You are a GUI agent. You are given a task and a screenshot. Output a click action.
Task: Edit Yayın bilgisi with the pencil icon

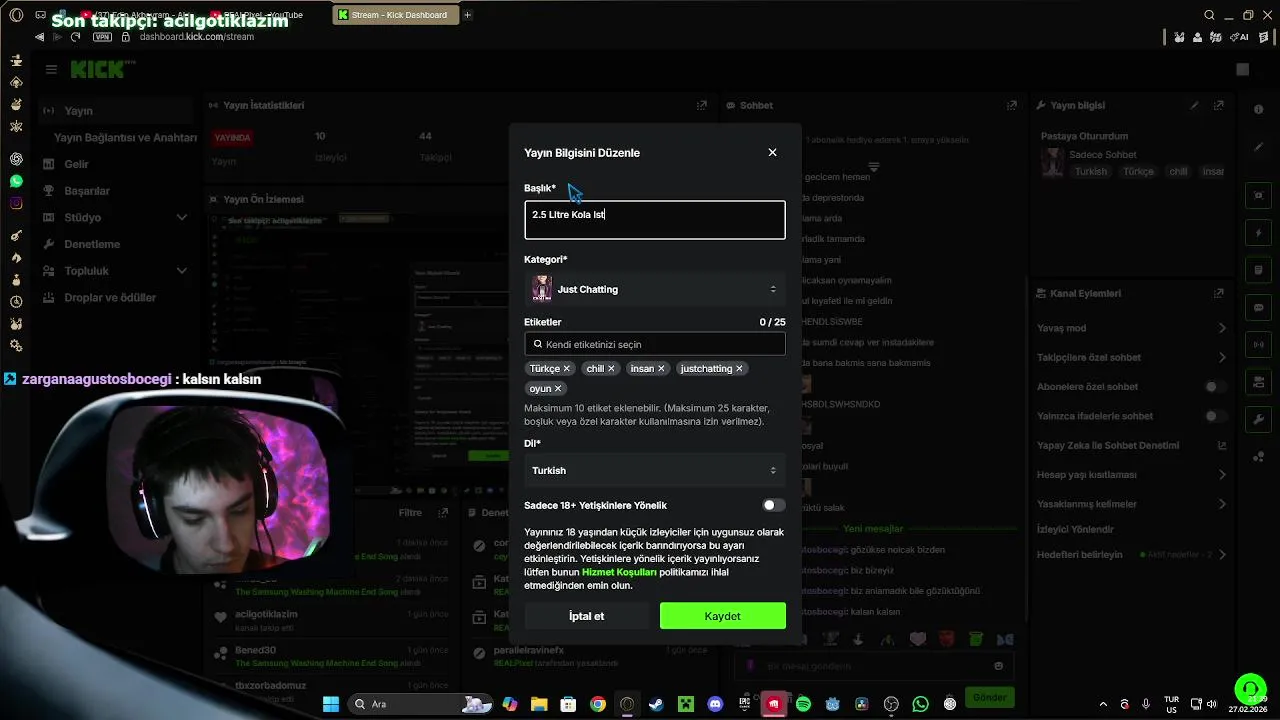pyautogui.click(x=1194, y=105)
